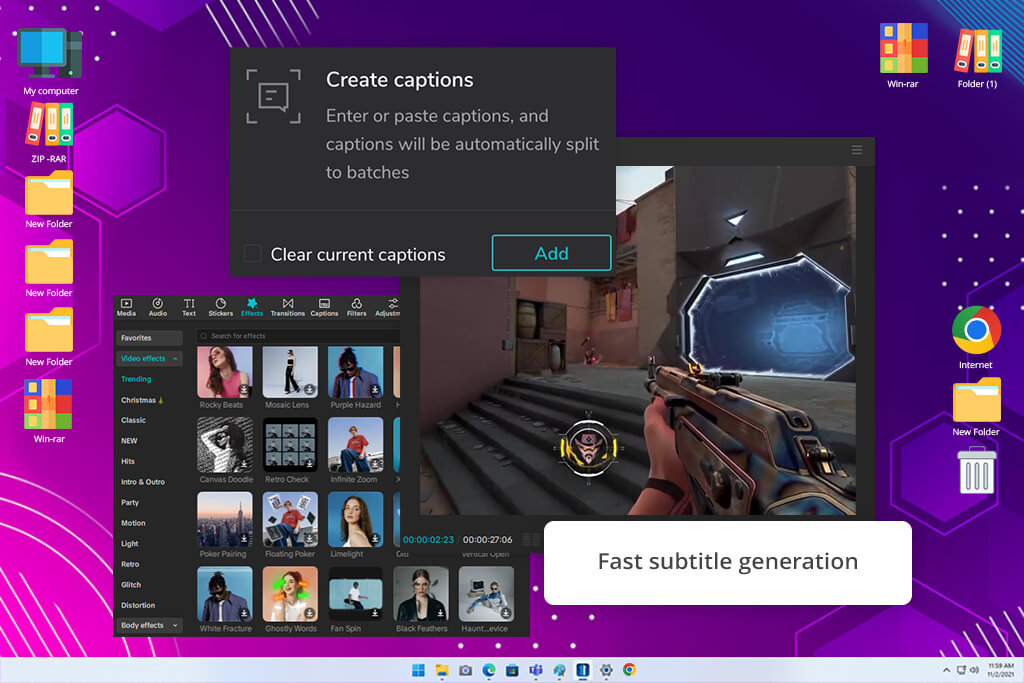
Task: Download the Purple Hazard effect
Action: point(375,389)
